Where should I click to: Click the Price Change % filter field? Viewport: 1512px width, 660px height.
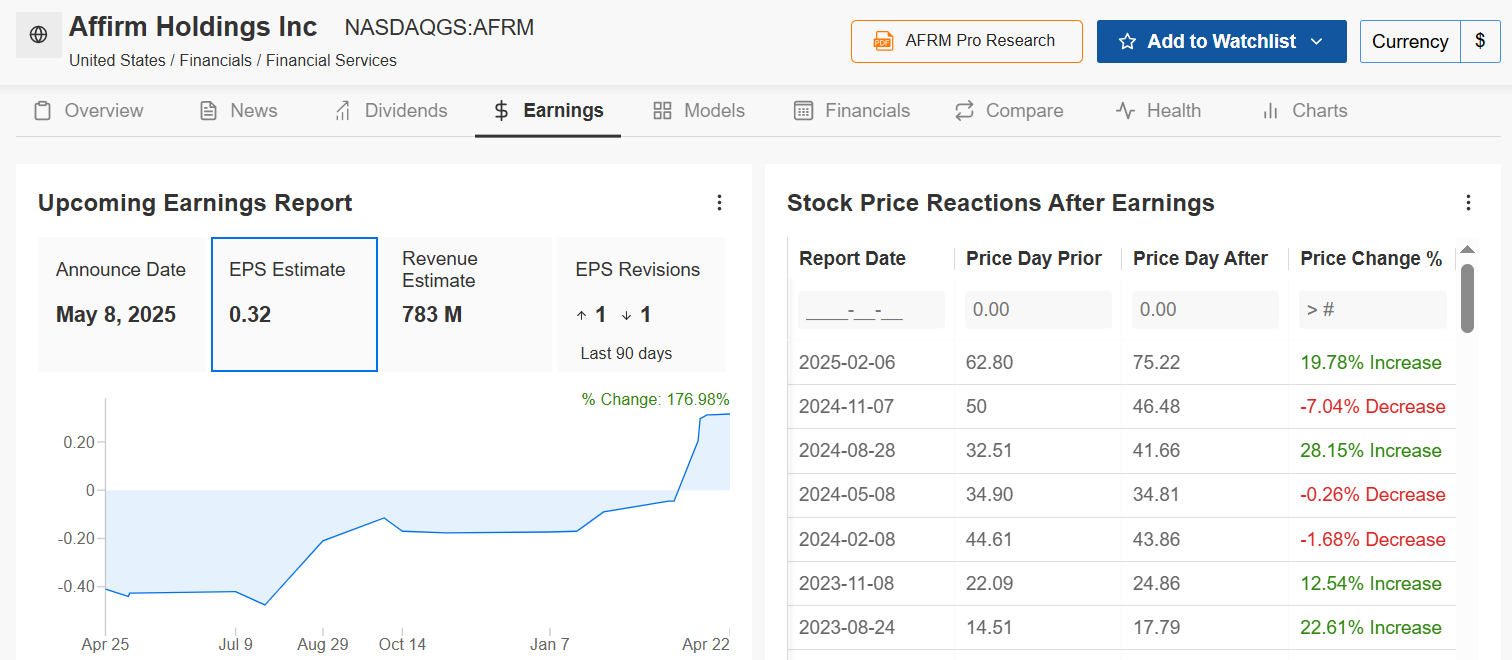tap(1372, 310)
